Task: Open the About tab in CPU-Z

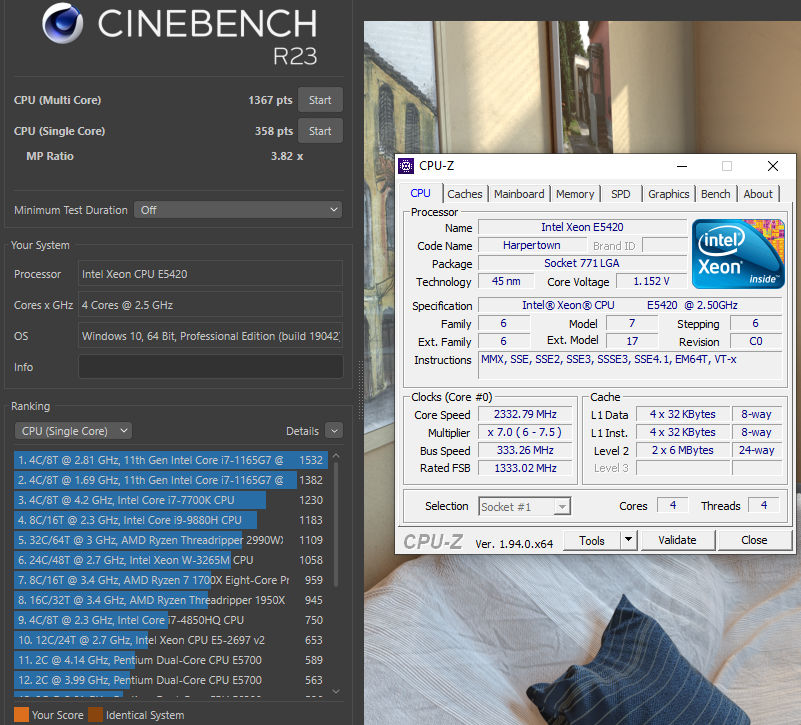Action: (x=758, y=194)
